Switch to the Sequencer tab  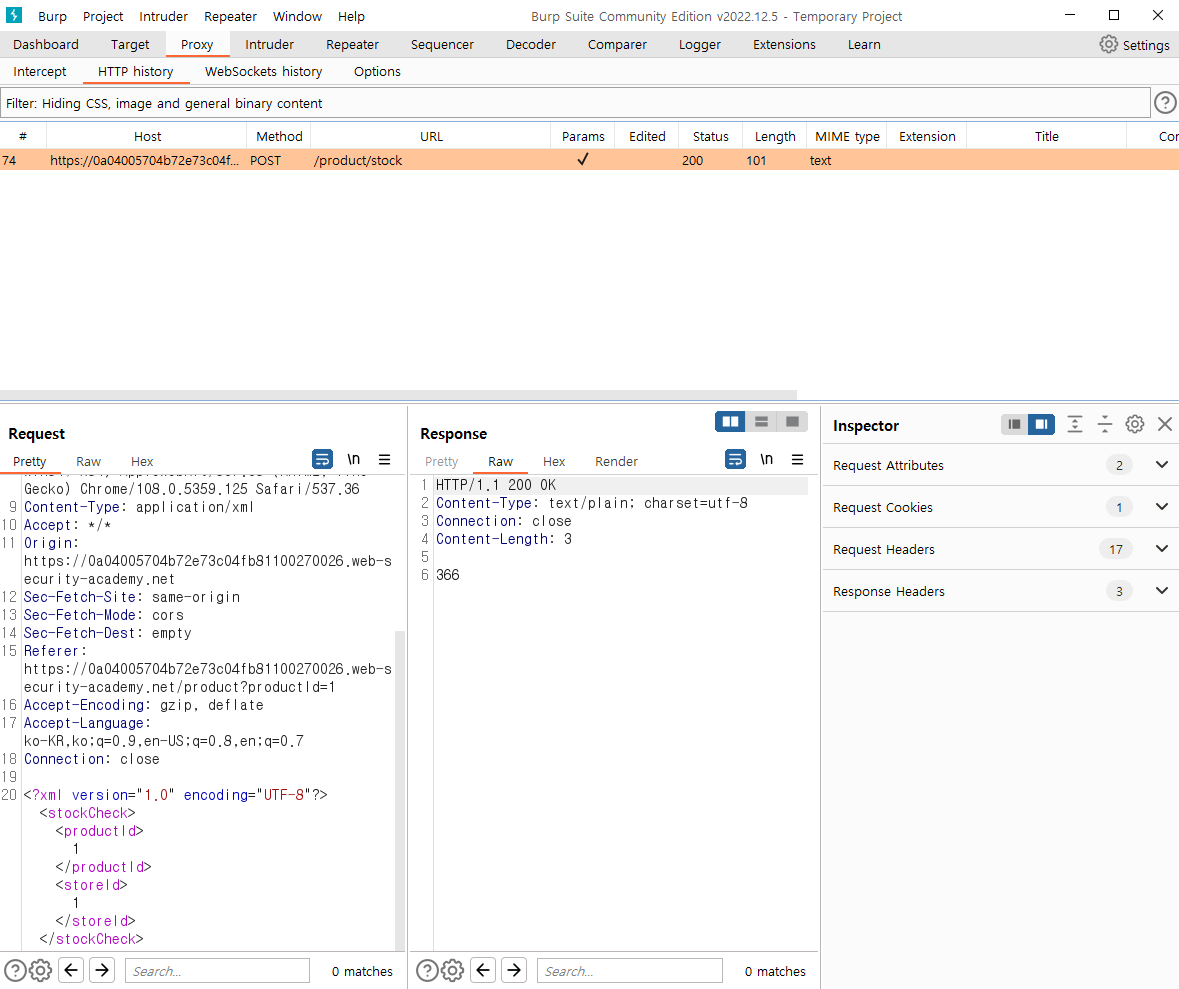click(442, 44)
